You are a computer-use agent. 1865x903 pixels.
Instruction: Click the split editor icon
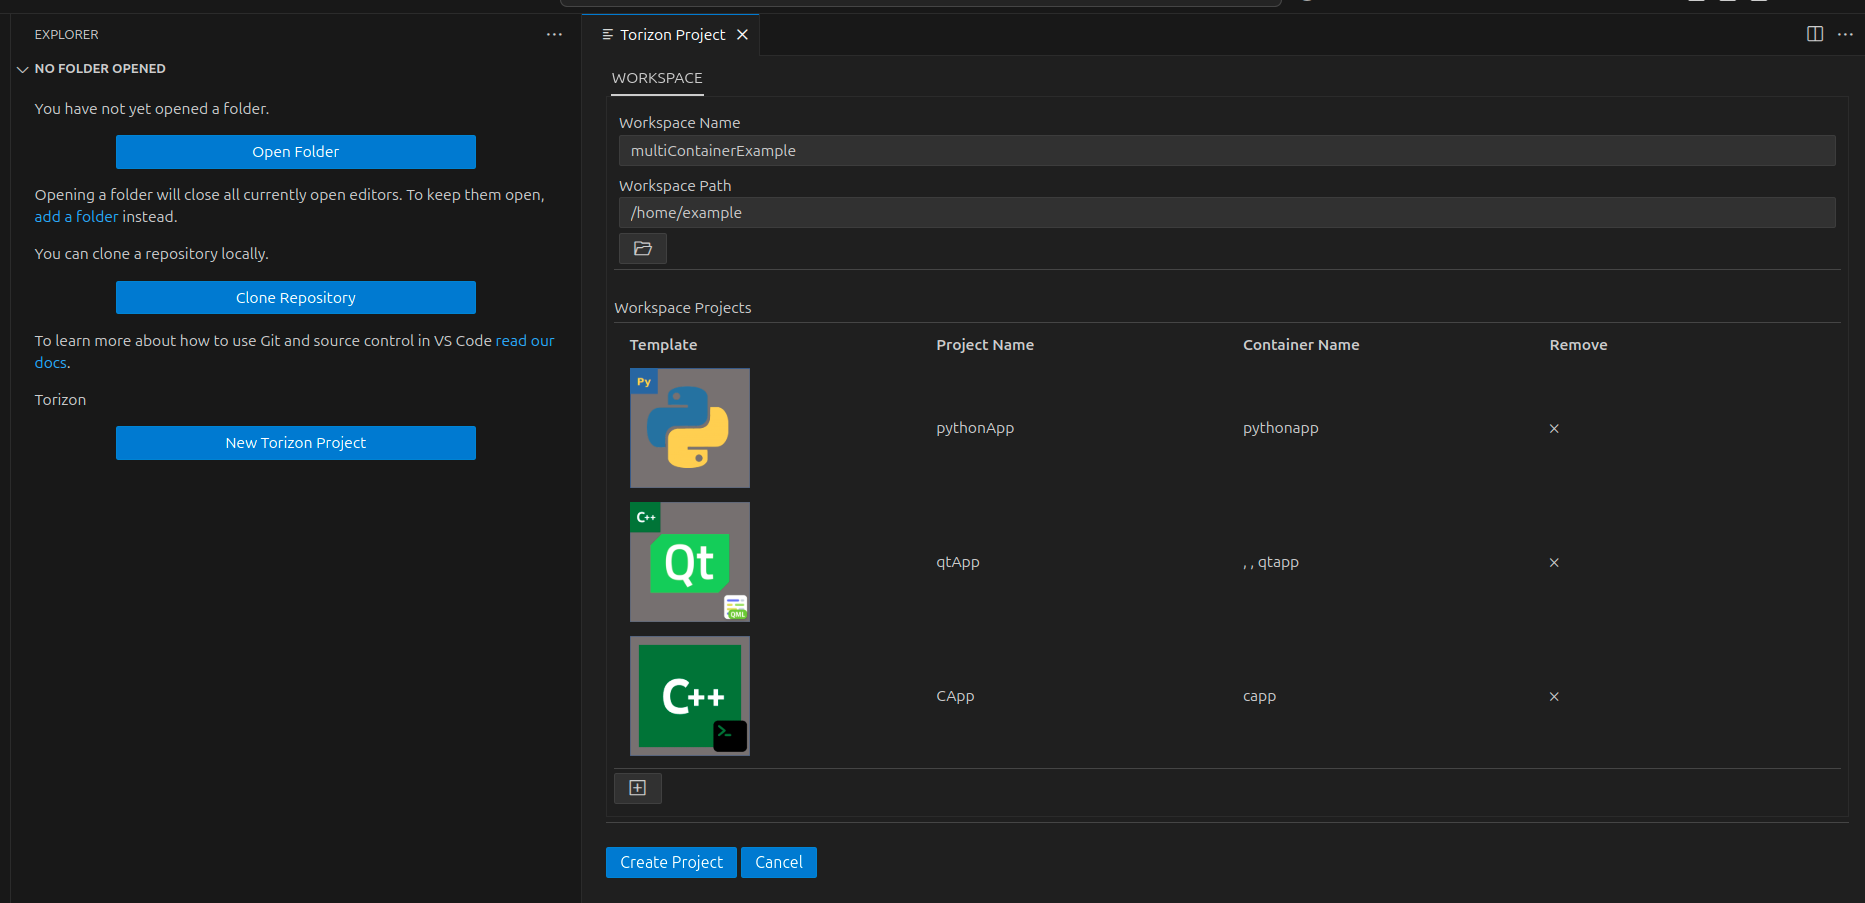pos(1814,34)
